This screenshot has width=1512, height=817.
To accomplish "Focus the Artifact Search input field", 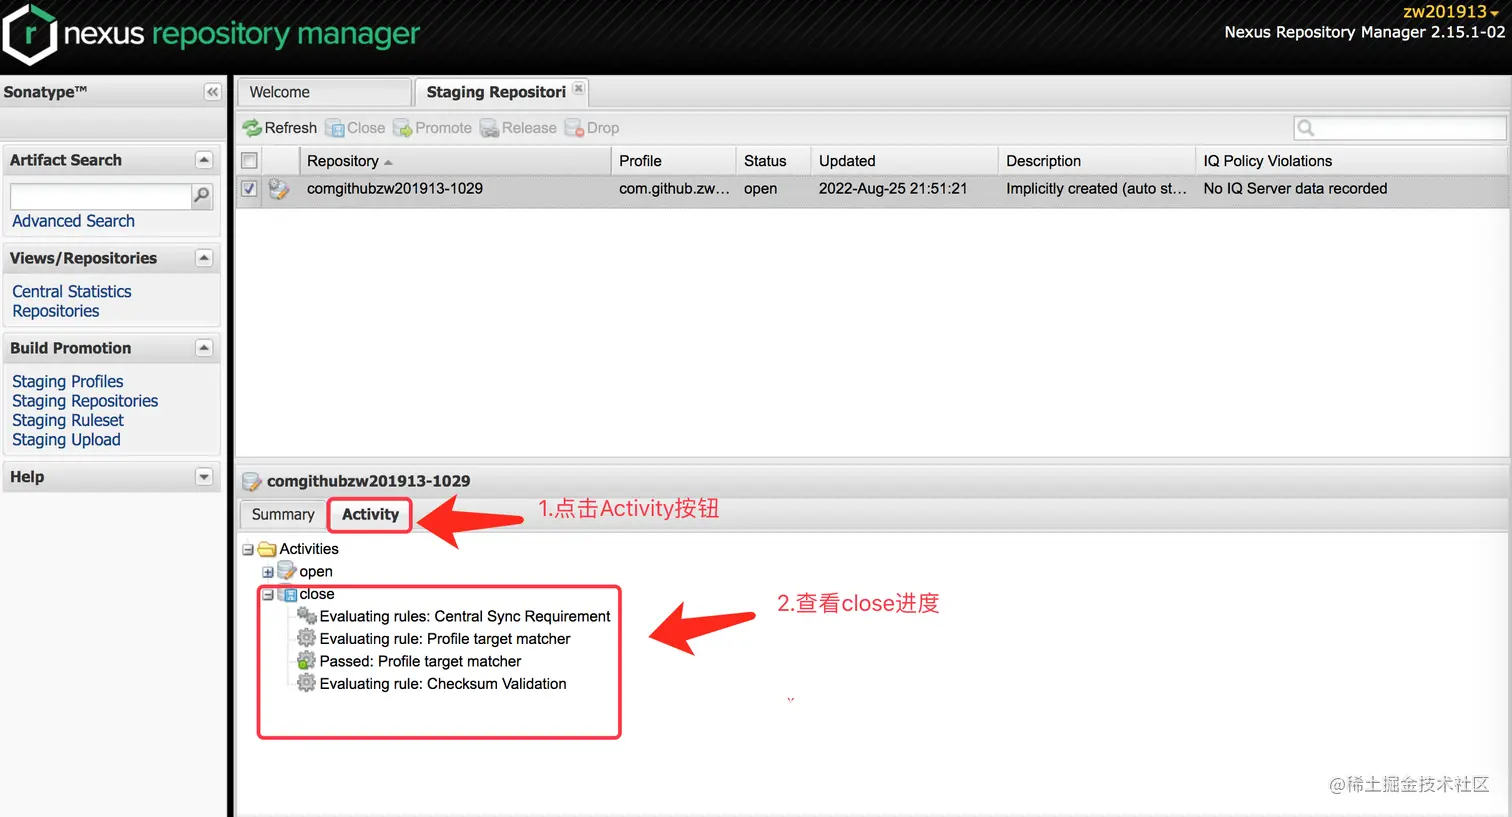I will (100, 196).
